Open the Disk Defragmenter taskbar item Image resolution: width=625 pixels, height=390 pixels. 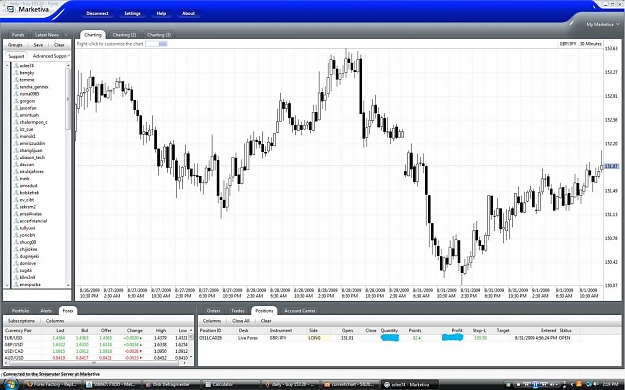[x=170, y=384]
